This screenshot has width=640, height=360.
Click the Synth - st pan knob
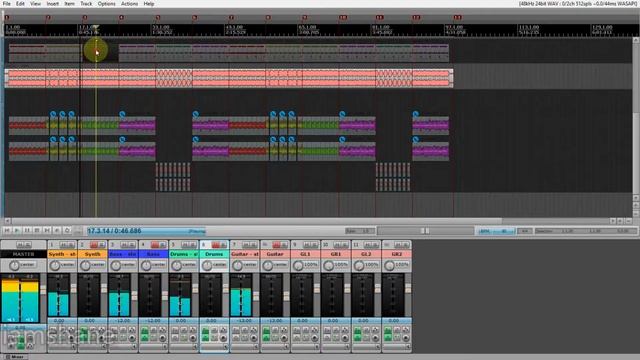(55, 266)
